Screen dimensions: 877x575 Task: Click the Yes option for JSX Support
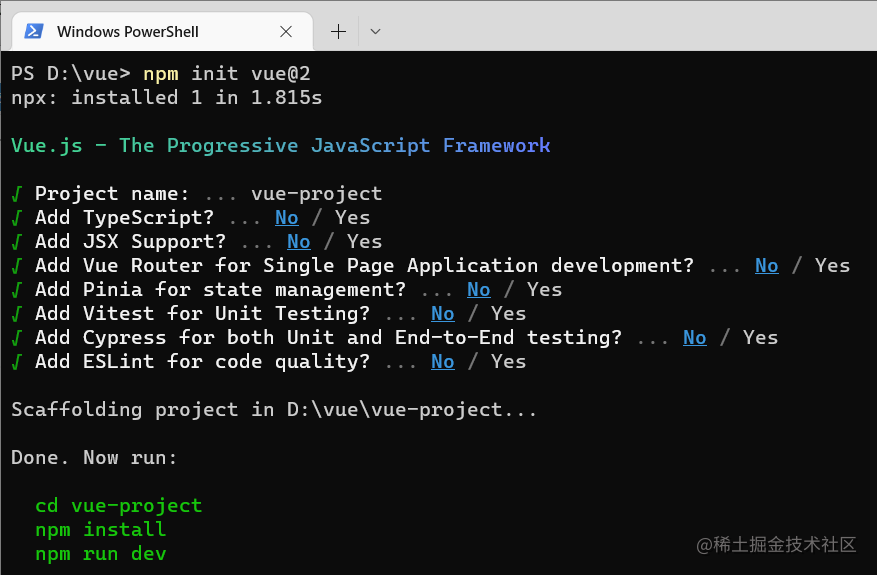pos(364,242)
